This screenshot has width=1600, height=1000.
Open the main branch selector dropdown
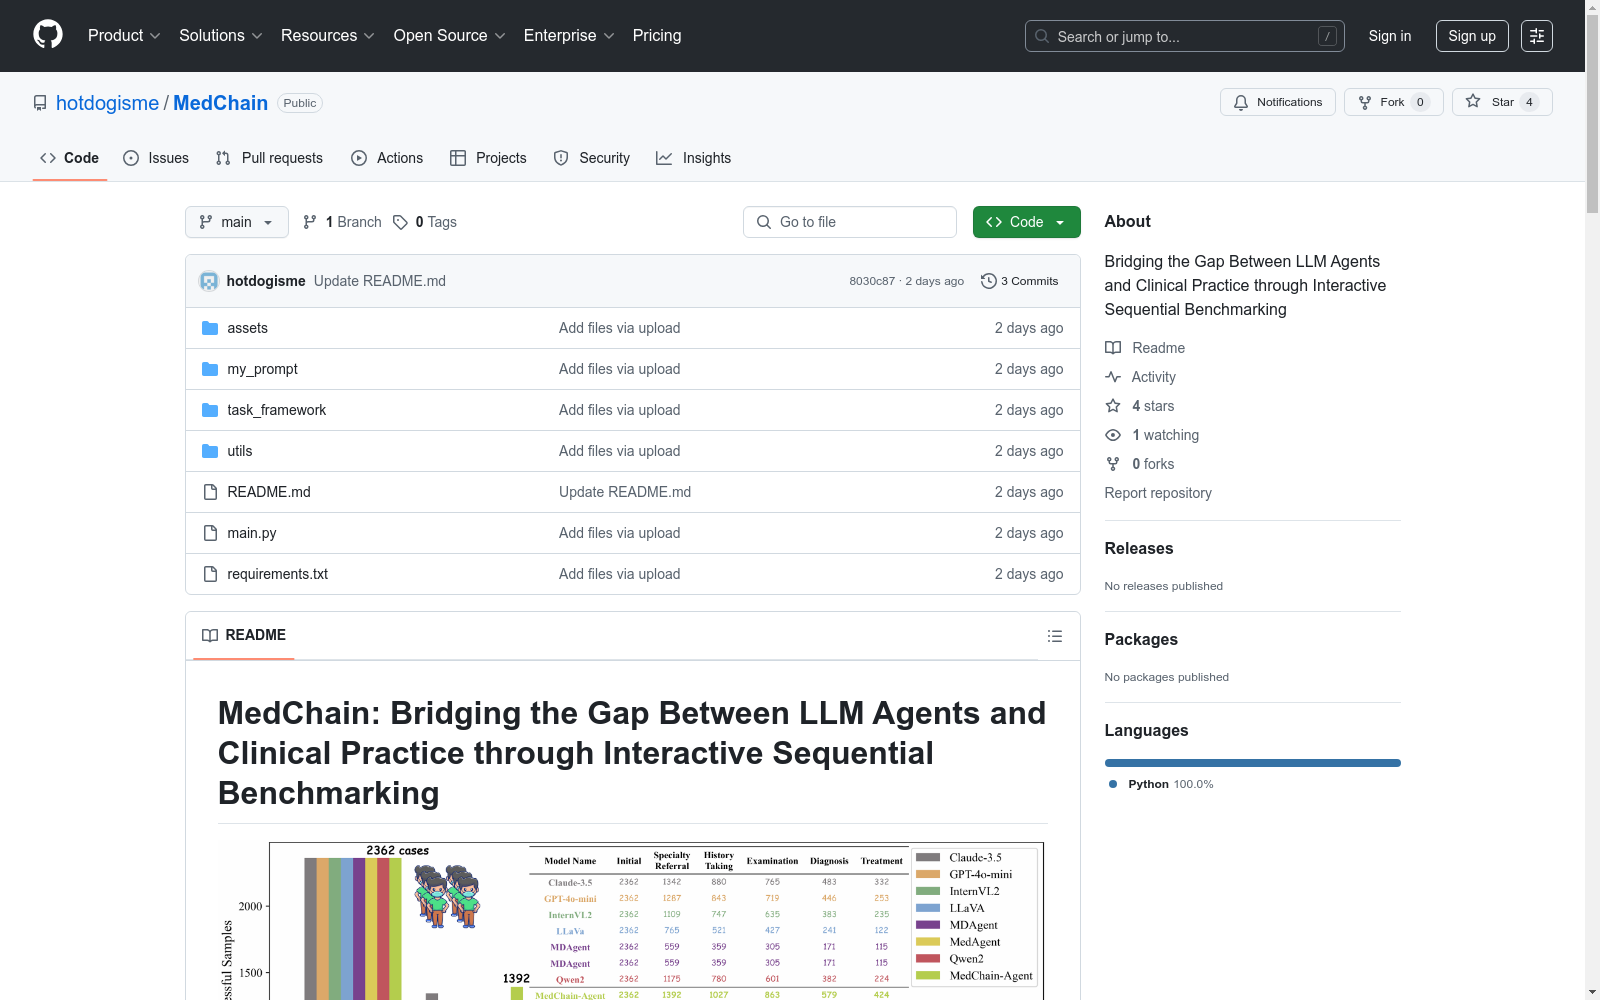pos(237,222)
